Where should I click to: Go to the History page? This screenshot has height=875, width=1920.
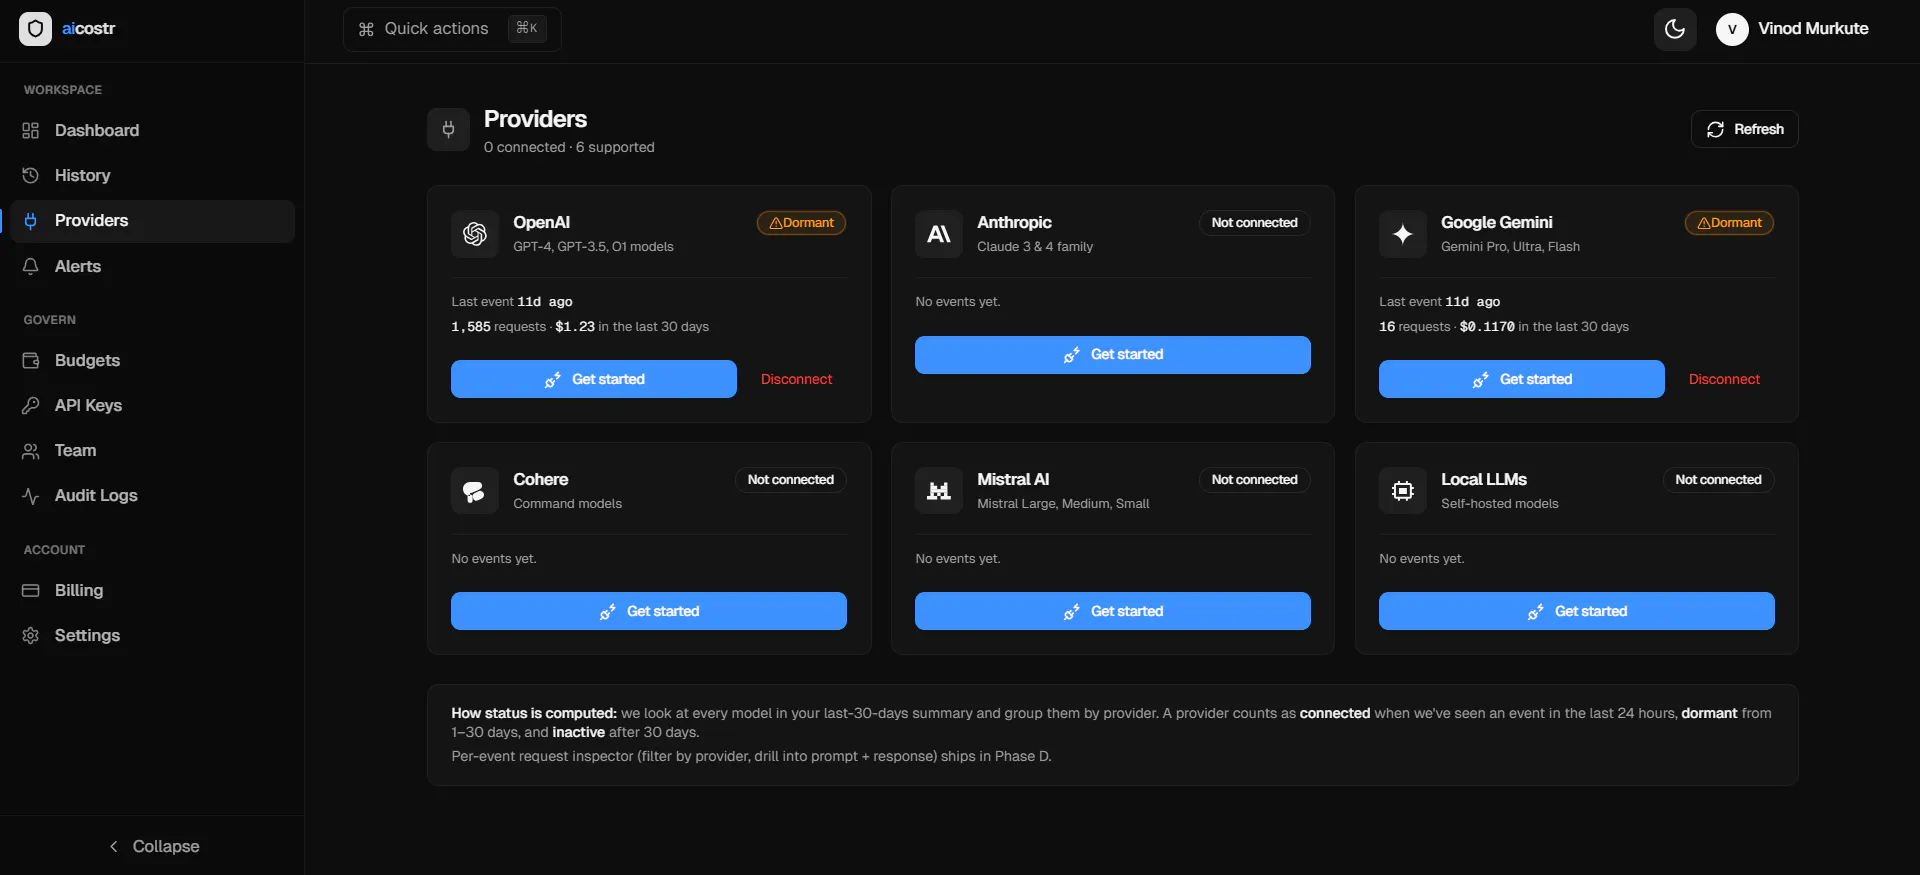153,176
